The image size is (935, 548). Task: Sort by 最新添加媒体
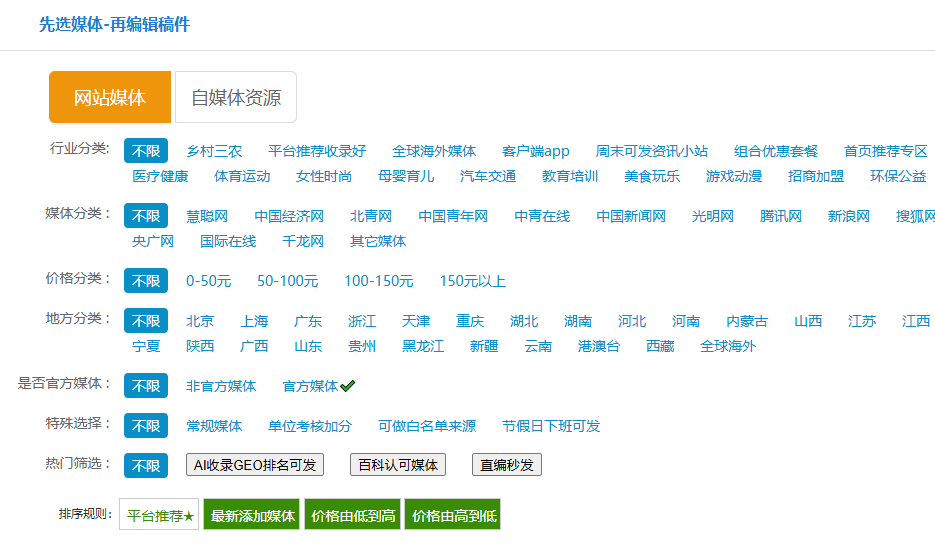[252, 516]
